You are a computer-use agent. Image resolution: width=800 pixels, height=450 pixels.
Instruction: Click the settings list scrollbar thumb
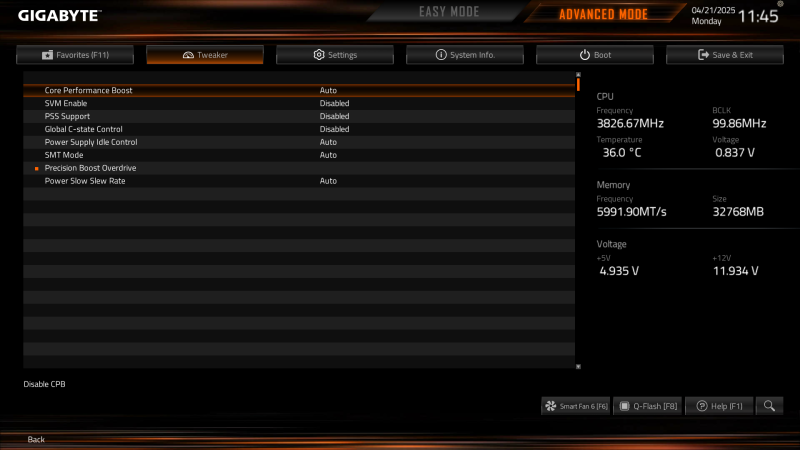point(578,85)
